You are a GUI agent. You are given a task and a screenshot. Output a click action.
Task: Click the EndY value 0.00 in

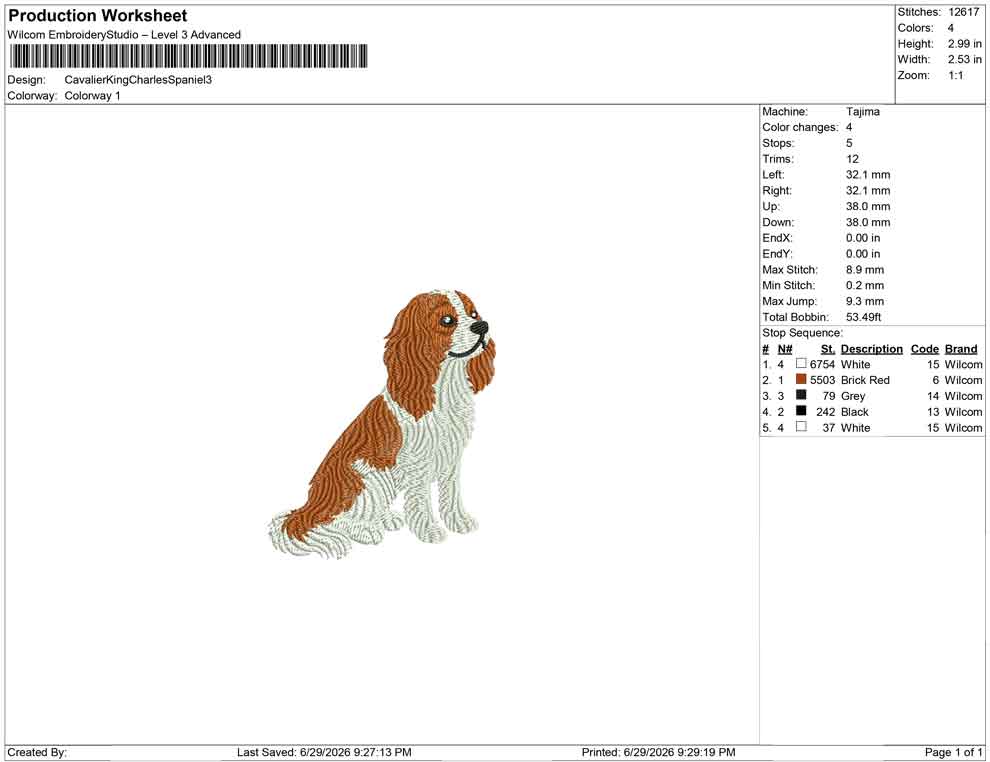[x=862, y=254]
